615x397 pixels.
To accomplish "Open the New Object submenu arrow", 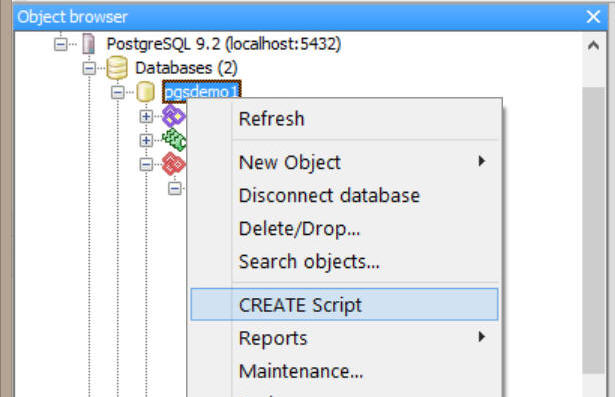I will coord(481,161).
